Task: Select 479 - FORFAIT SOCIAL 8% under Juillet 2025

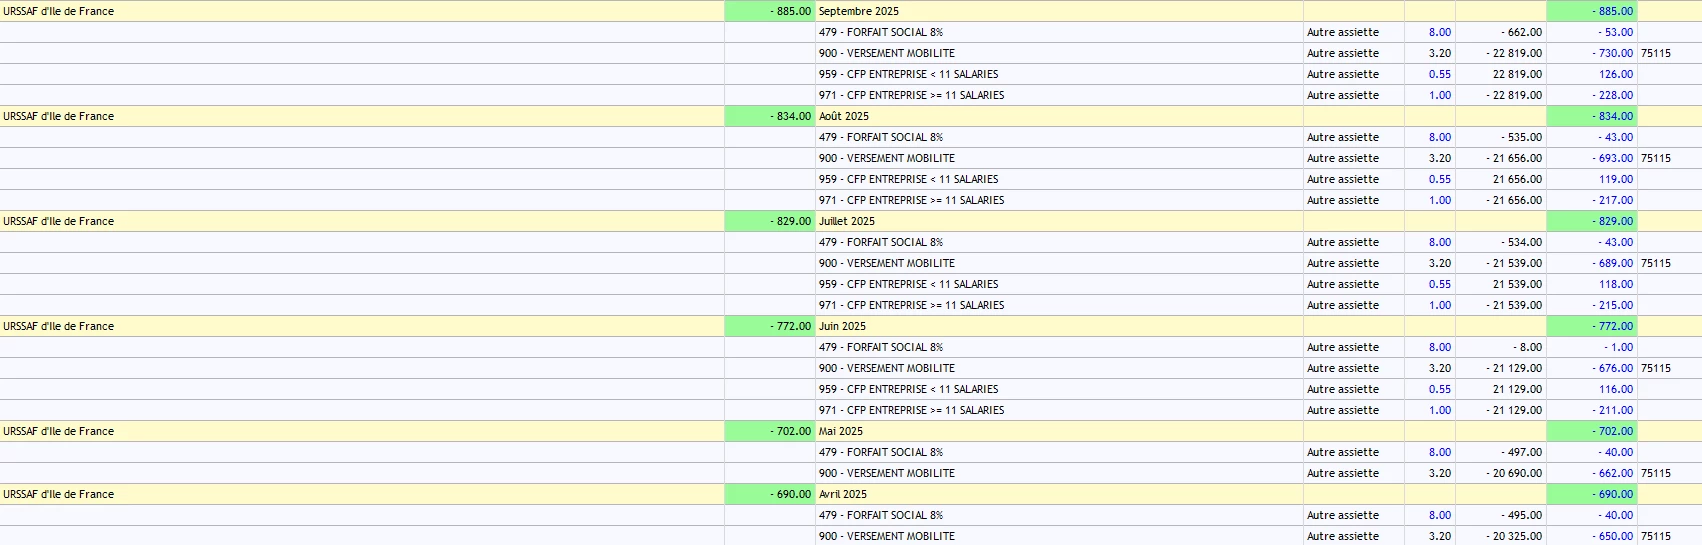Action: coord(1059,242)
